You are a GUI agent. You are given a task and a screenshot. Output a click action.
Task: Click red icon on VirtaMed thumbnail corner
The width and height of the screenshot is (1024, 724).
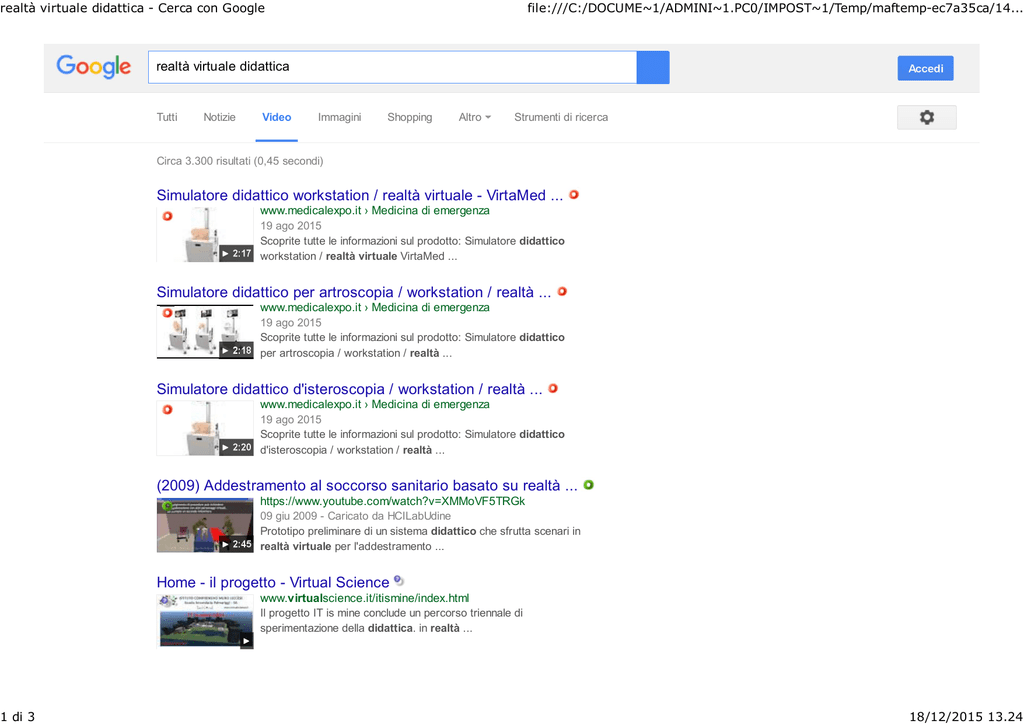click(x=168, y=216)
